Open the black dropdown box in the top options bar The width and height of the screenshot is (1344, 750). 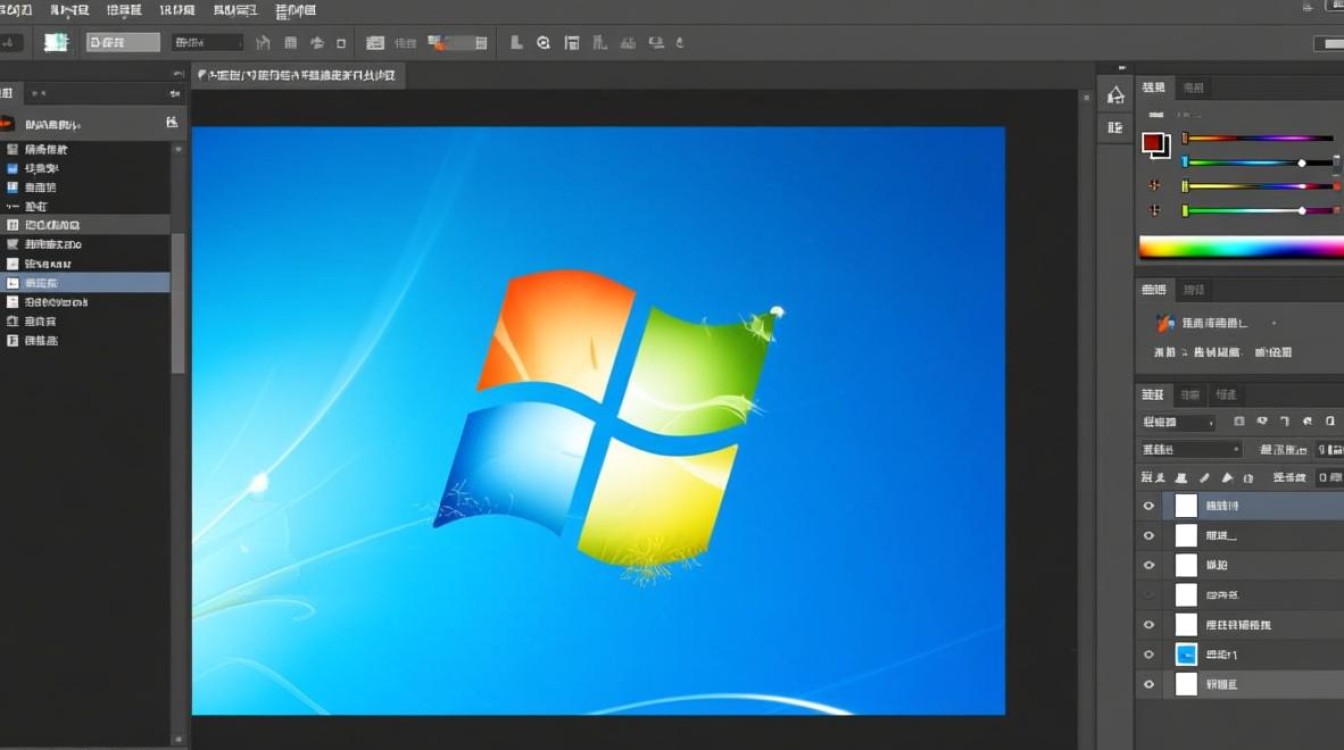(207, 42)
